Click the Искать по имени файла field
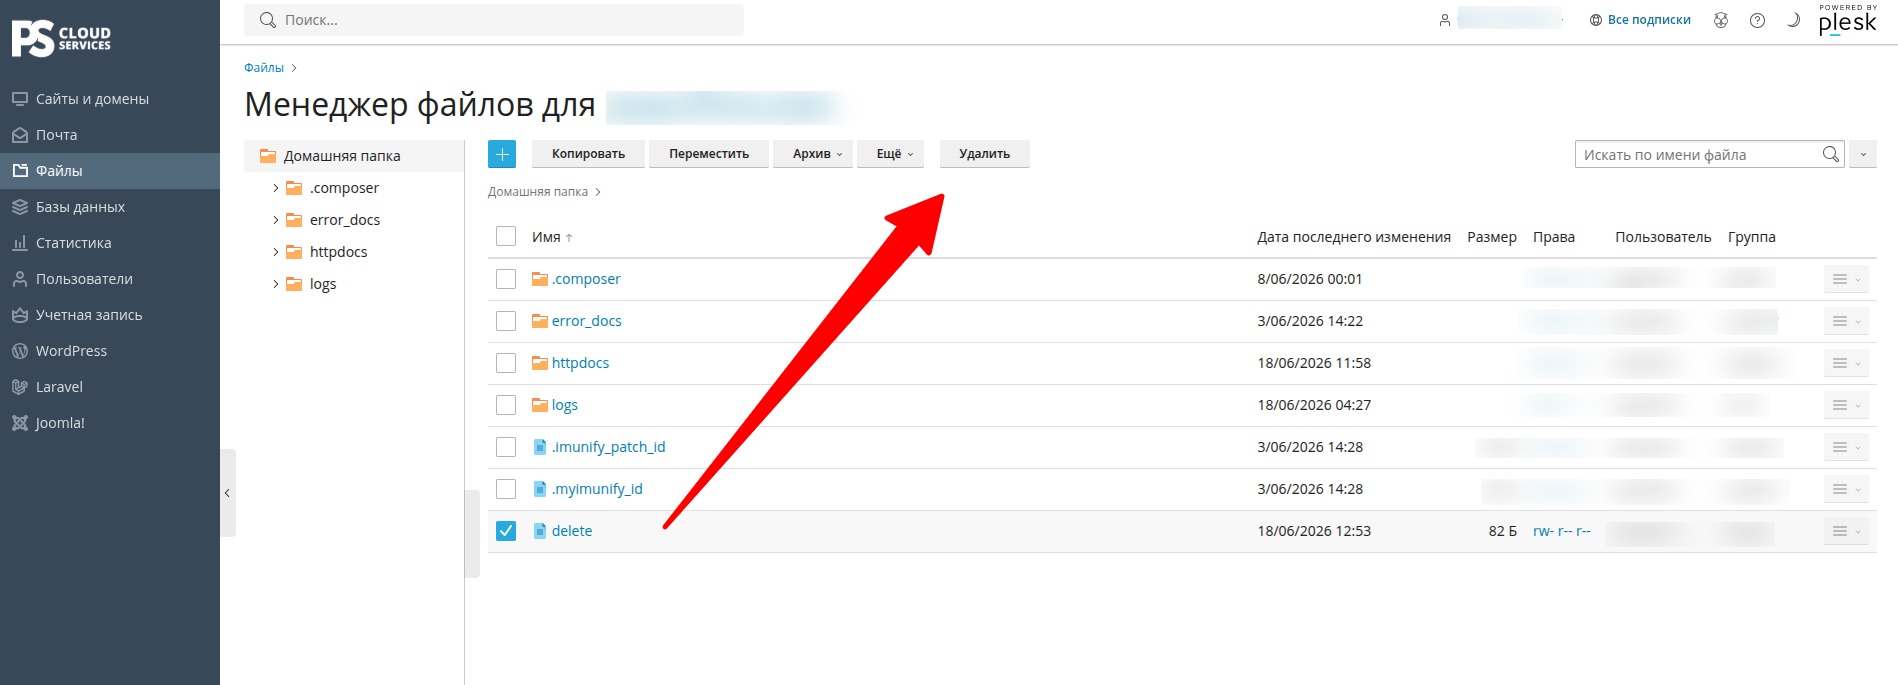The height and width of the screenshot is (685, 1898). pyautogui.click(x=1698, y=154)
